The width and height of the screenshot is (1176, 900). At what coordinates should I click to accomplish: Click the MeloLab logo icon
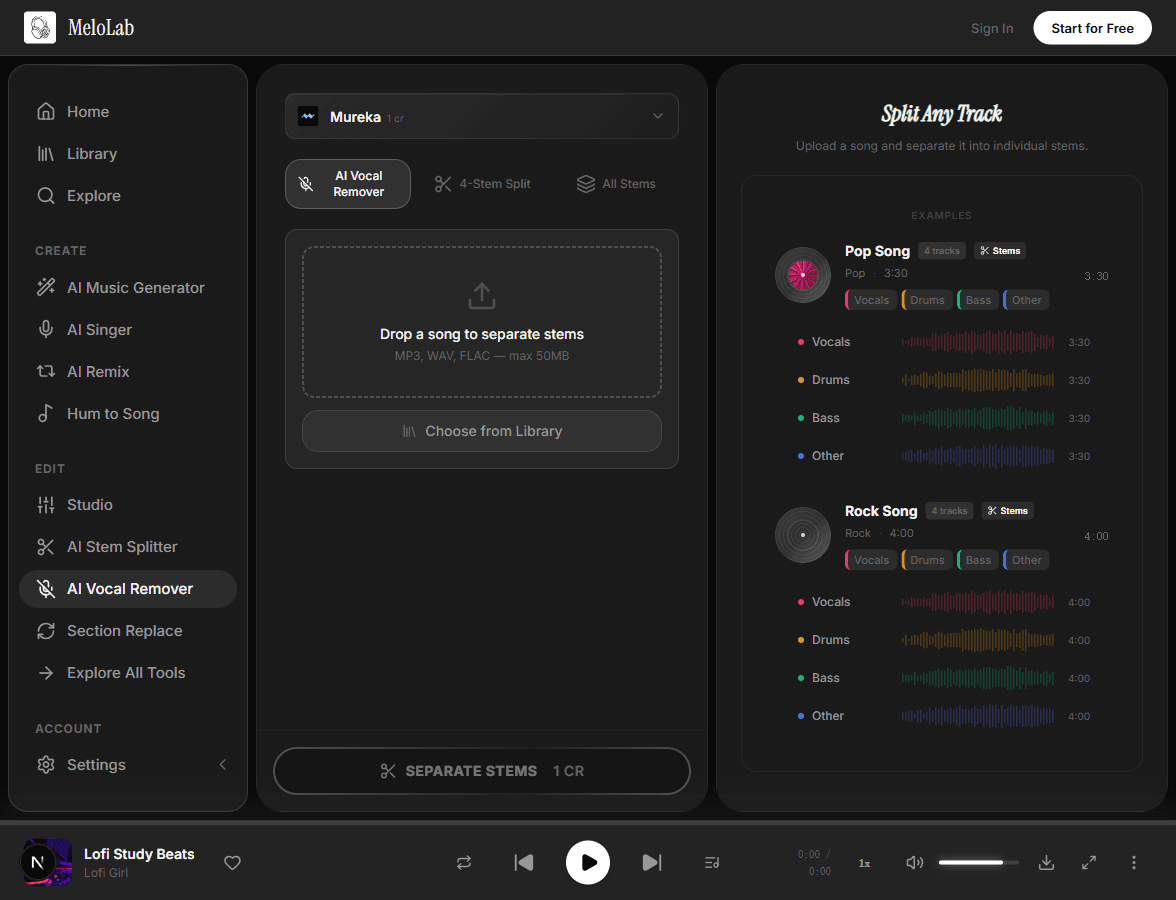(40, 28)
